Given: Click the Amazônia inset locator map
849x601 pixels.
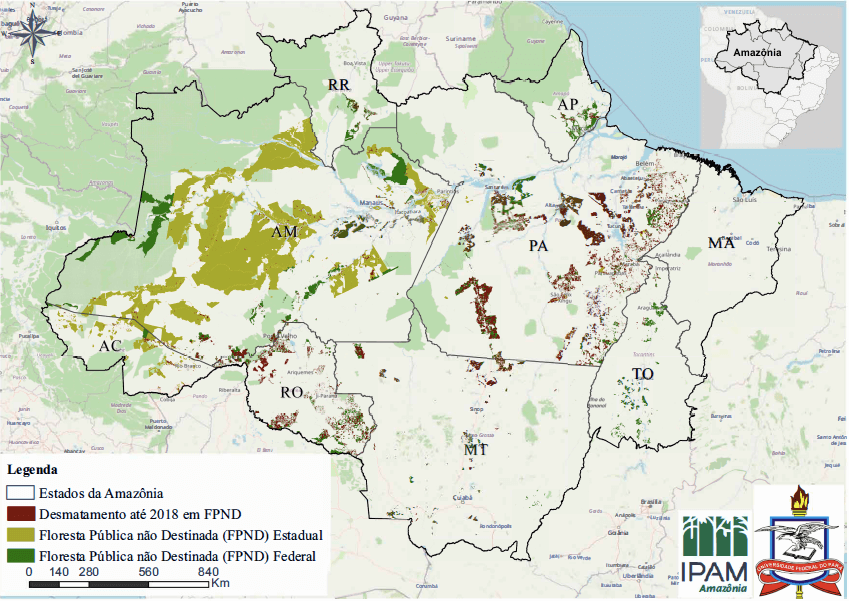Looking at the screenshot, I should tap(770, 76).
